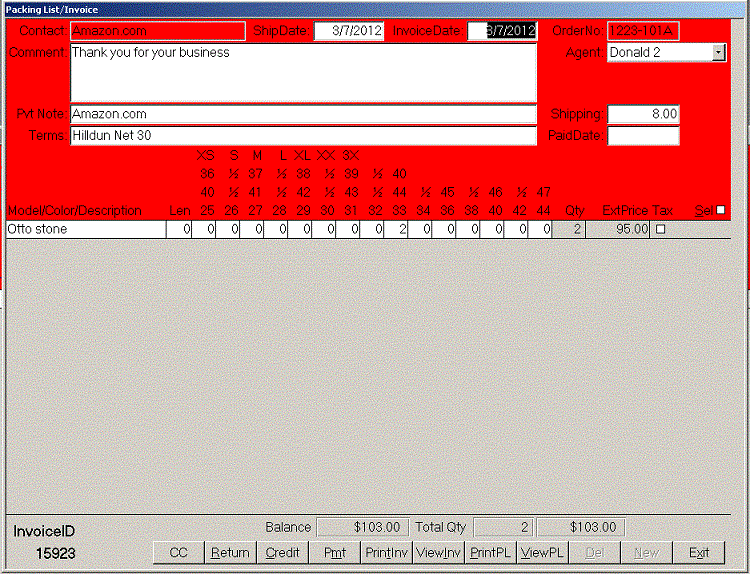The image size is (750, 574).
Task: Click the empty PaidDate field
Action: coord(643,135)
